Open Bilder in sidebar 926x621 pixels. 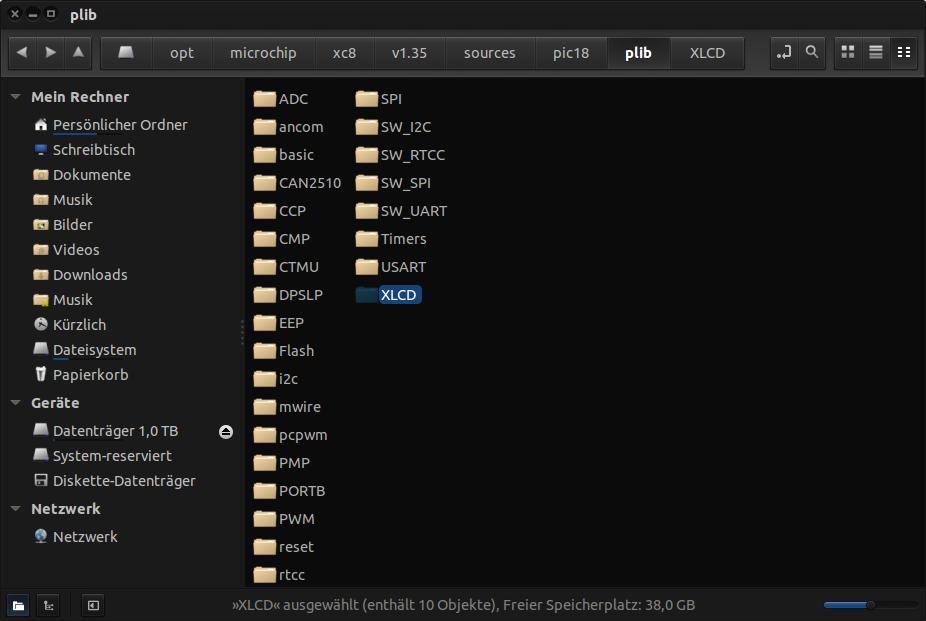pos(73,225)
